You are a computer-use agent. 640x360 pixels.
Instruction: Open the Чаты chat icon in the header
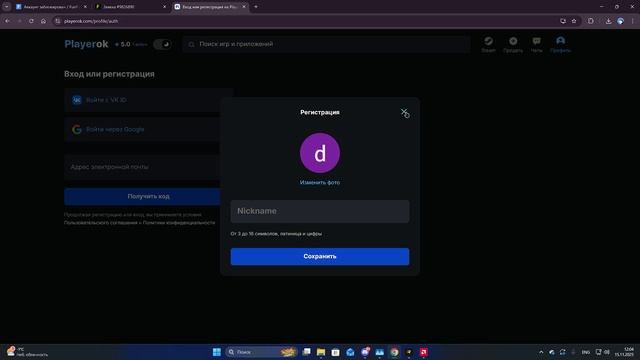pyautogui.click(x=536, y=44)
